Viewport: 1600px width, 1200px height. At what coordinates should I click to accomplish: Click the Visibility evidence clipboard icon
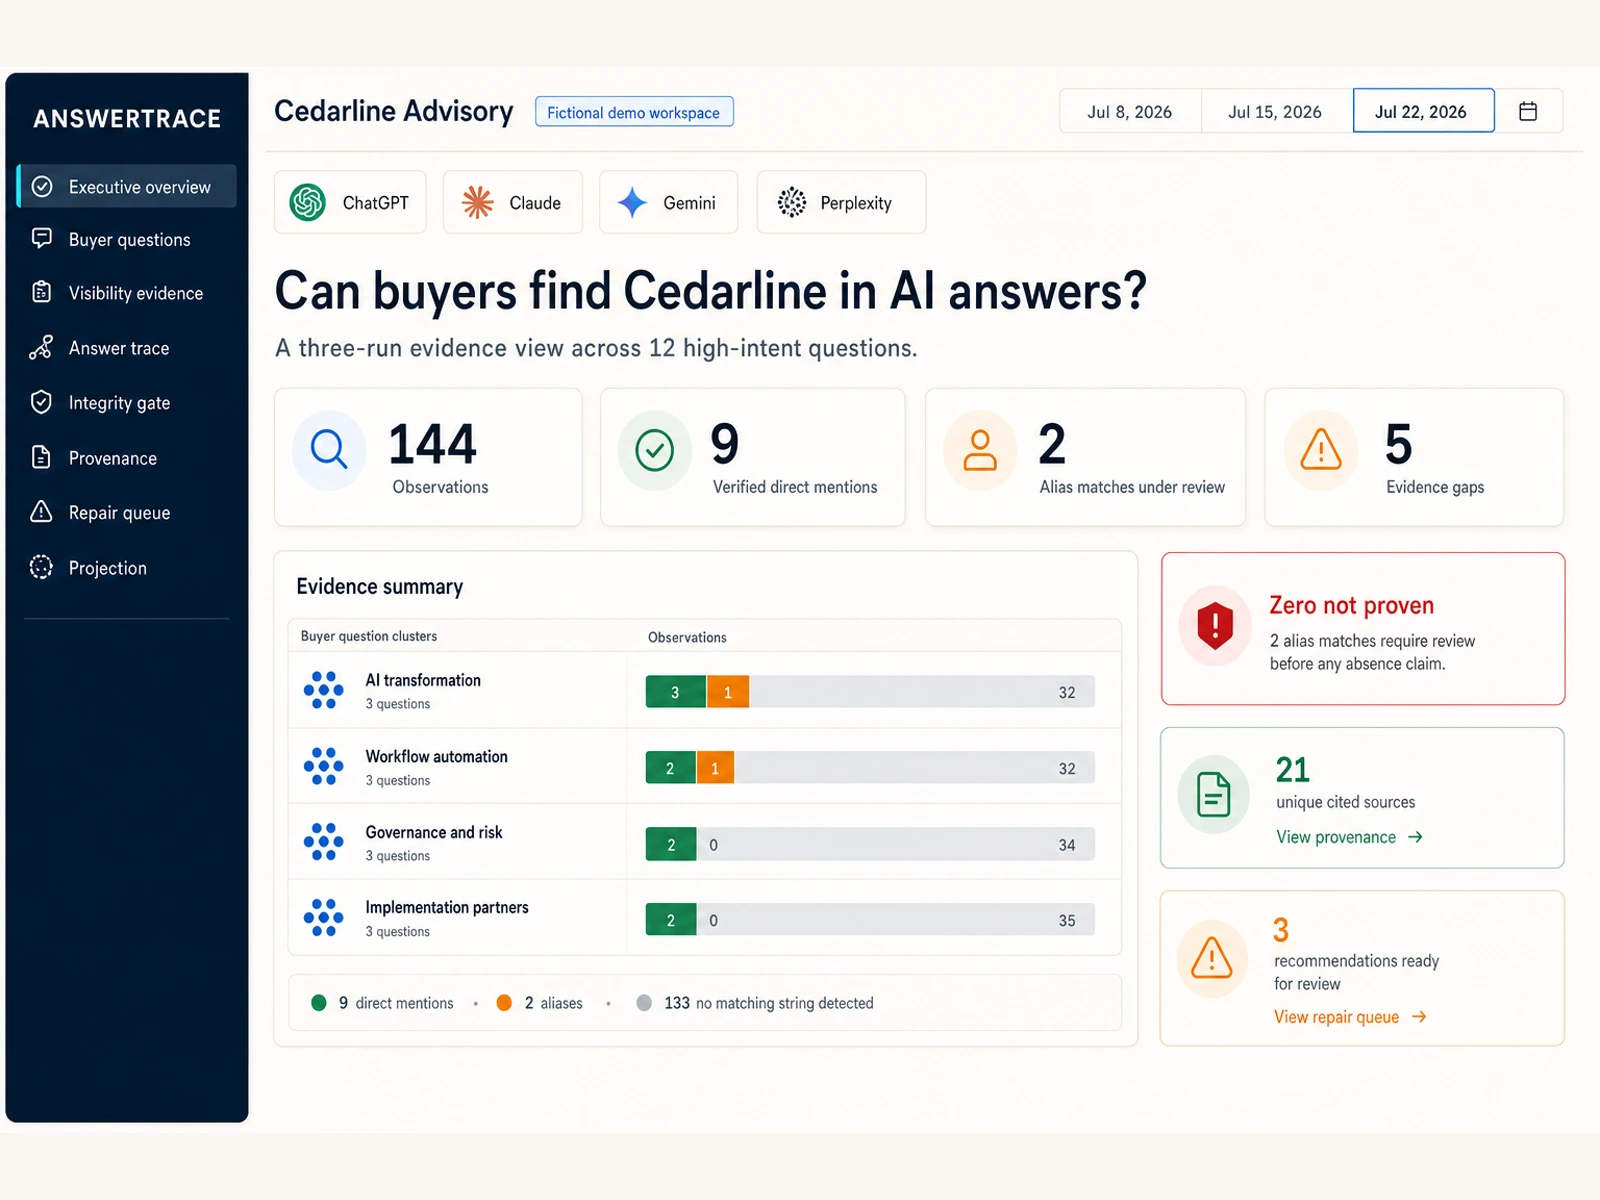tap(42, 292)
